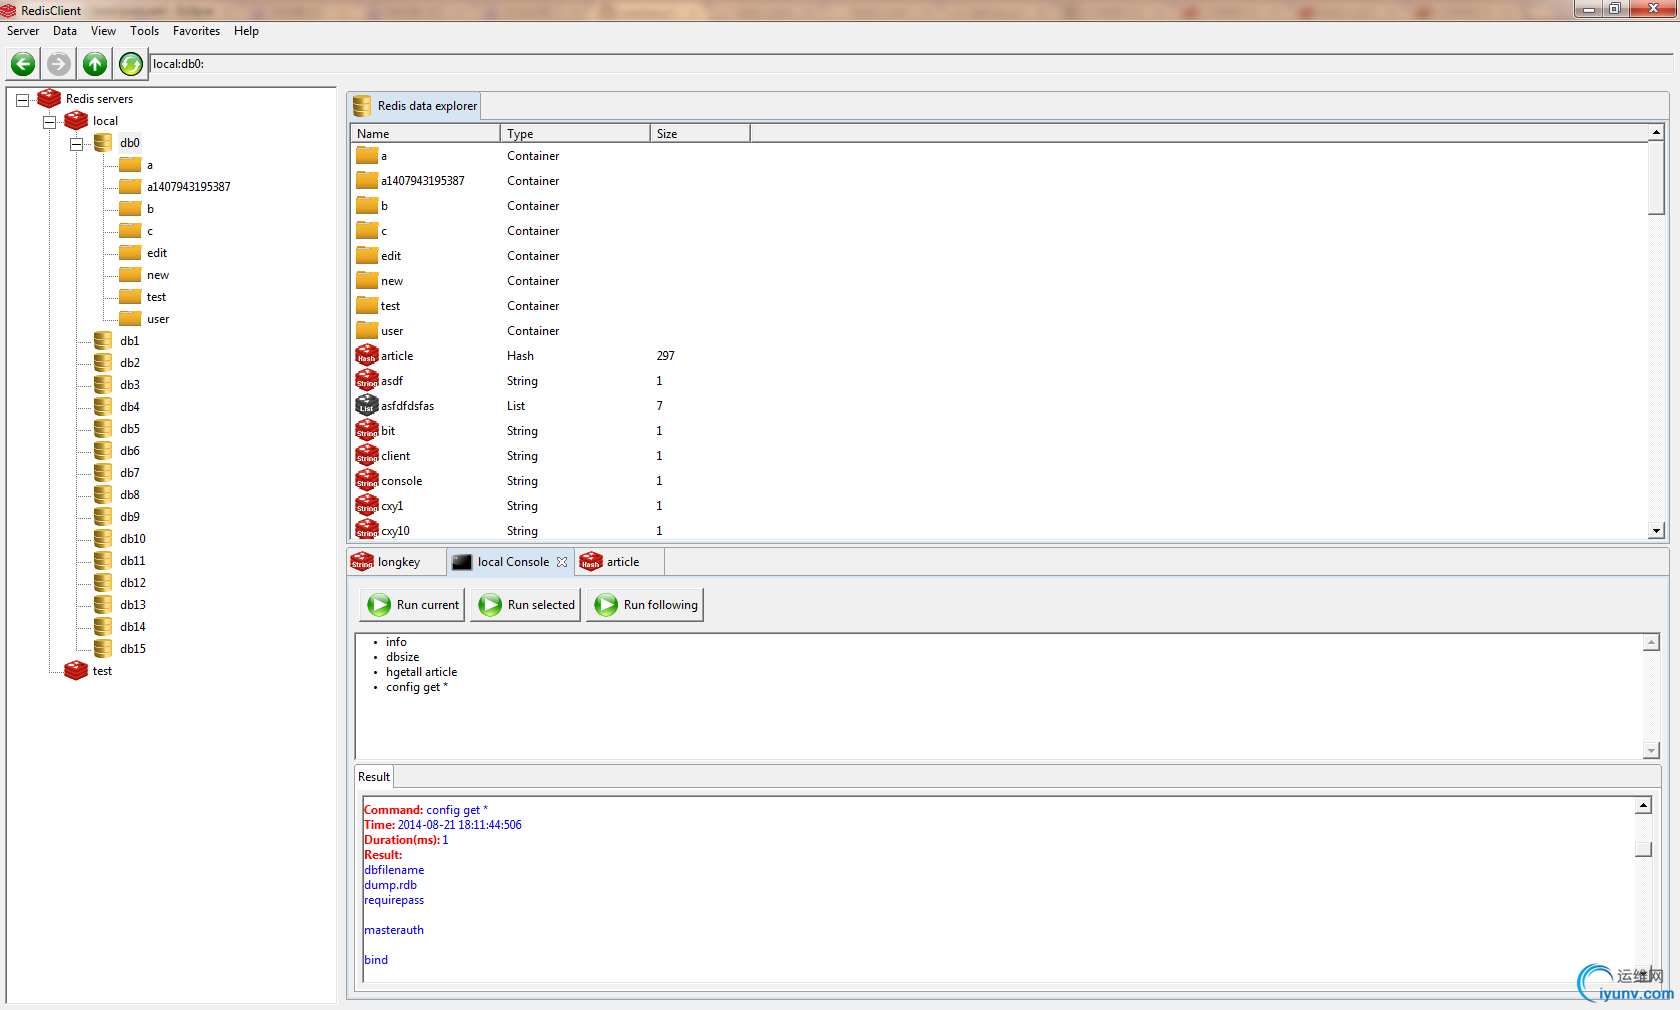Click the data explorer down scroll arrow
Screen dimensions: 1680x1010
tap(1657, 531)
